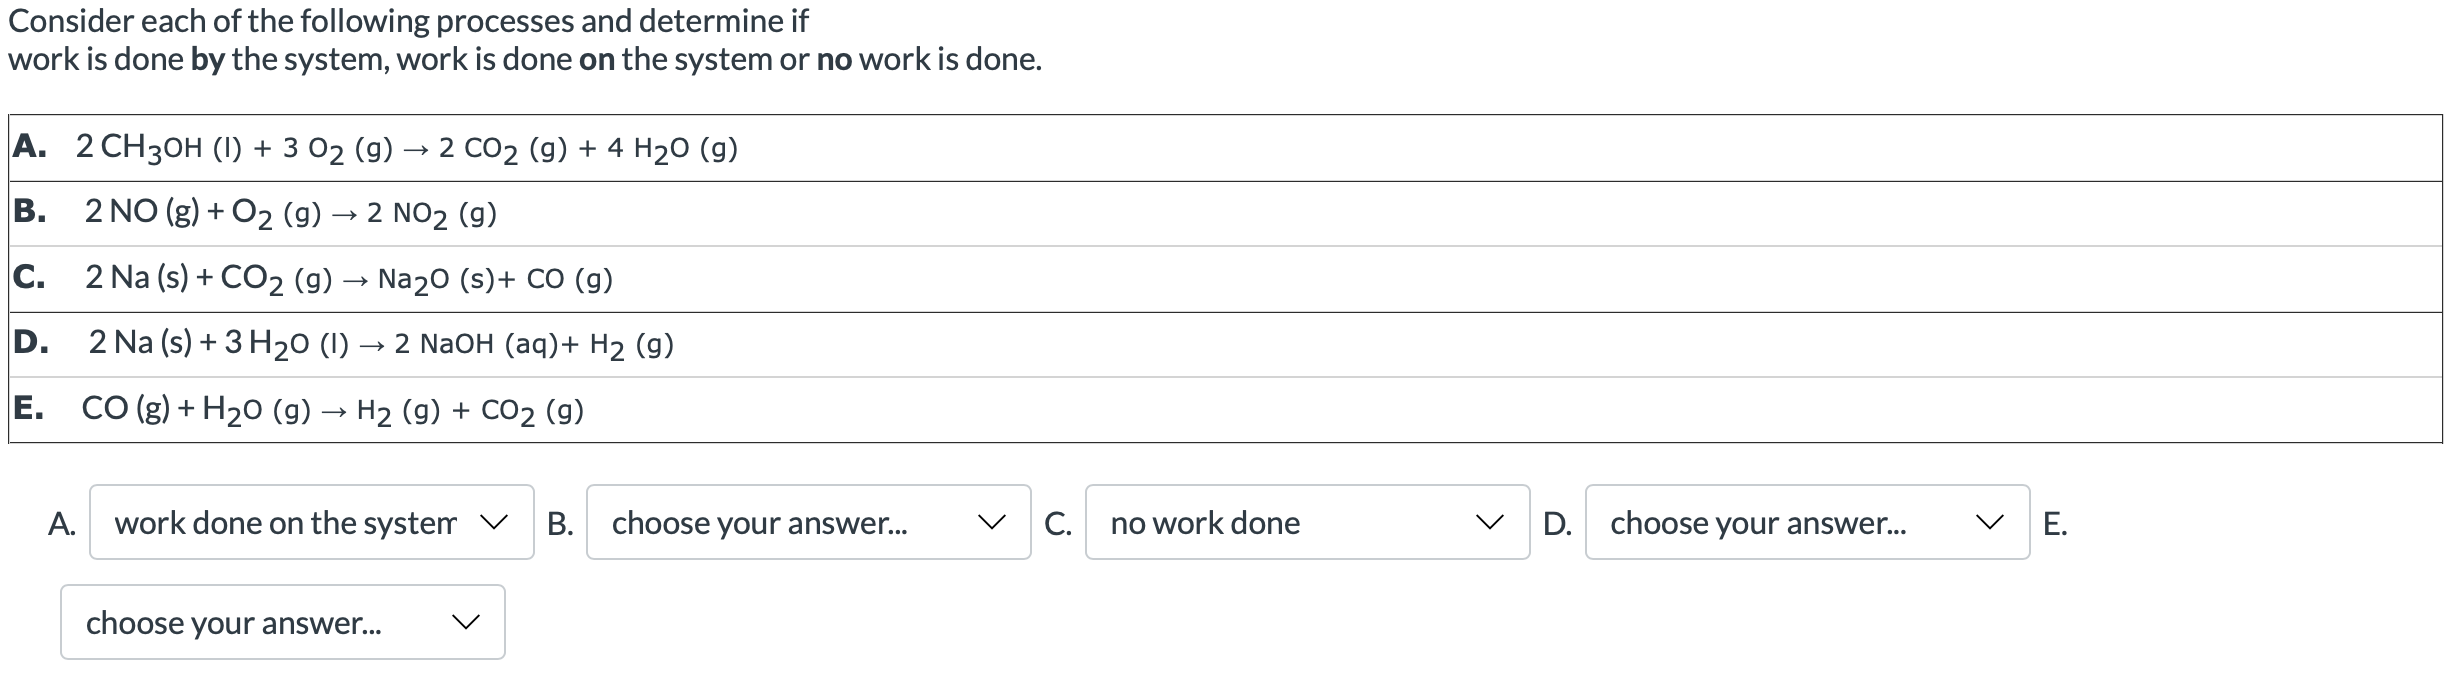
Task: Click the chevron on dropdown B
Action: coord(992,522)
